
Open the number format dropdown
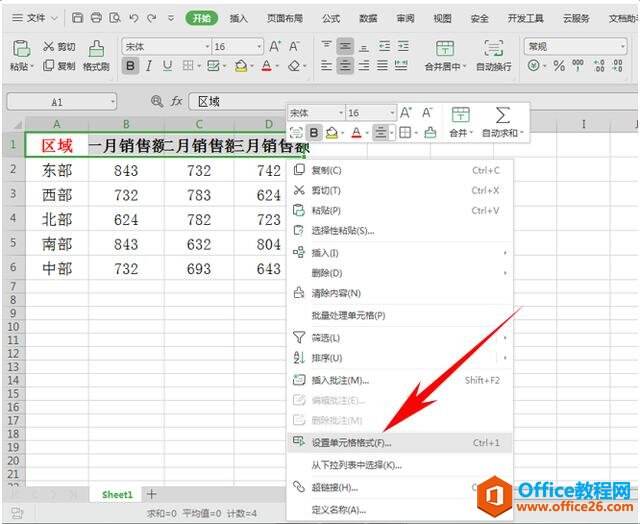pyautogui.click(x=622, y=47)
